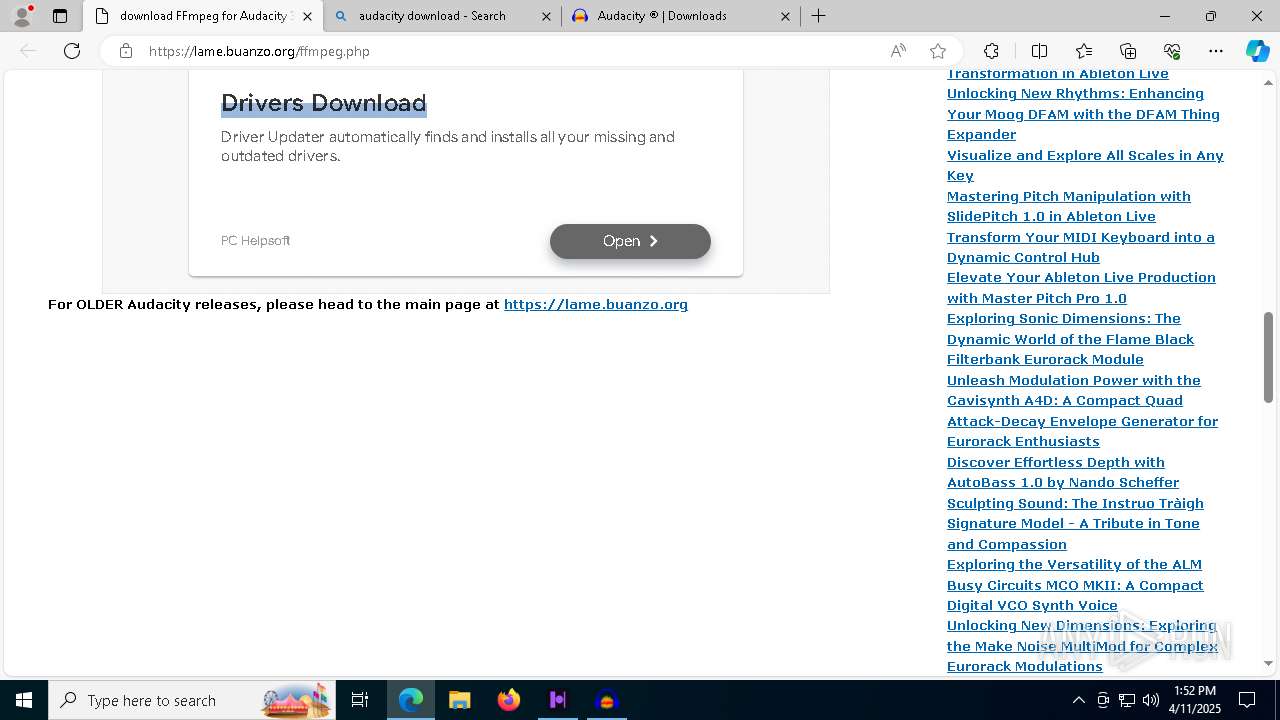1280x720 pixels.
Task: Open the Copilot sidebar icon
Action: 1258,51
